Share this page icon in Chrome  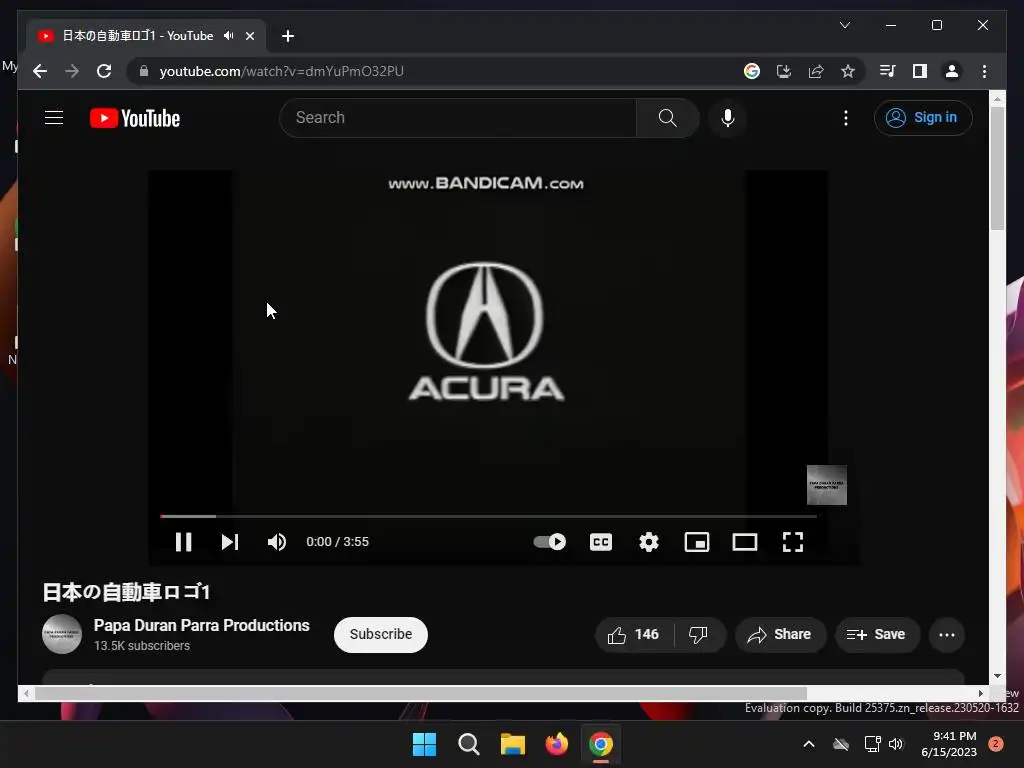(816, 71)
